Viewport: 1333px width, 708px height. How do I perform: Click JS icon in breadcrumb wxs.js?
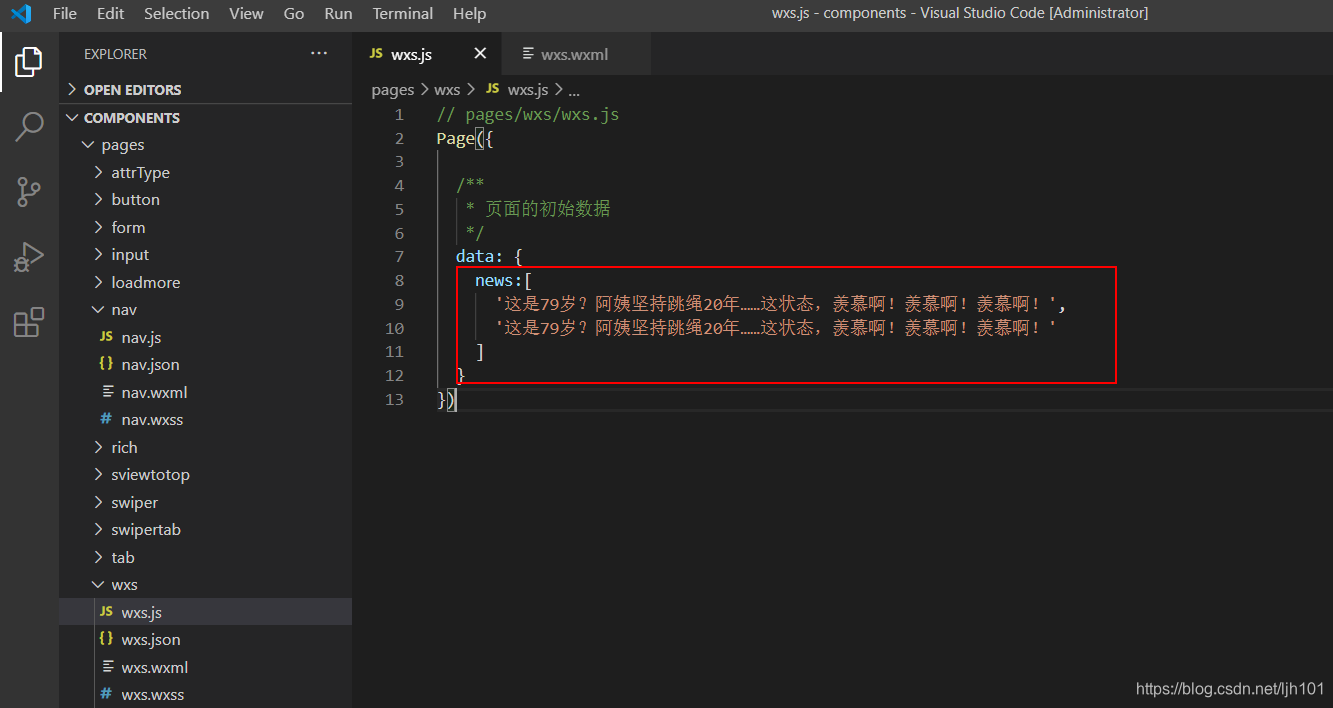tap(492, 89)
